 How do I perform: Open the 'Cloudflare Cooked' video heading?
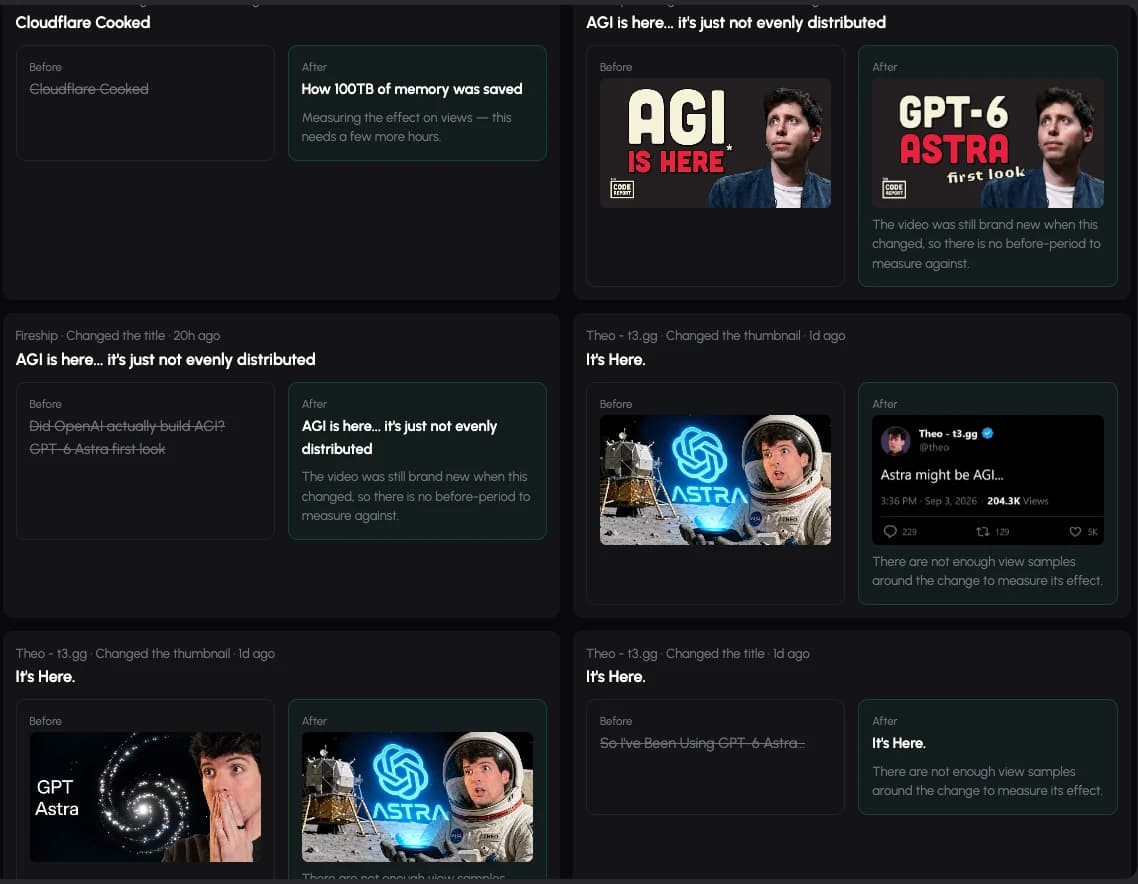pyautogui.click(x=83, y=22)
